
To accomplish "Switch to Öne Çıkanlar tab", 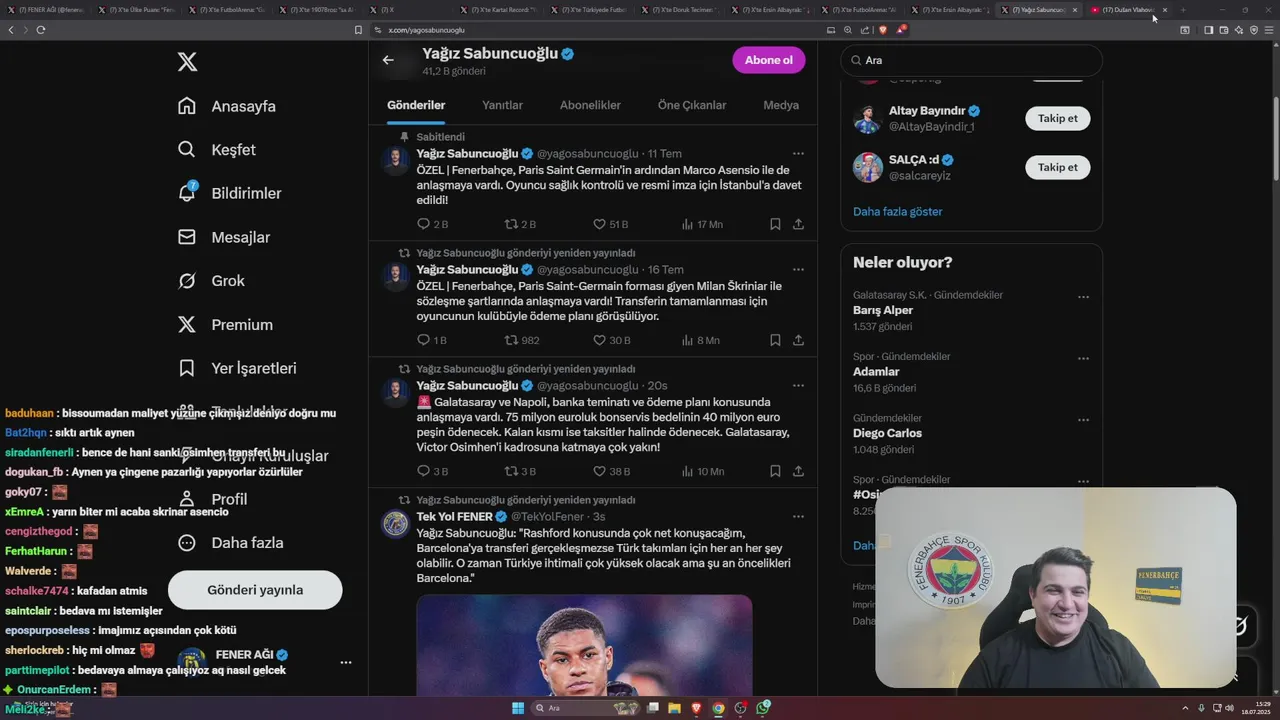I will [692, 105].
